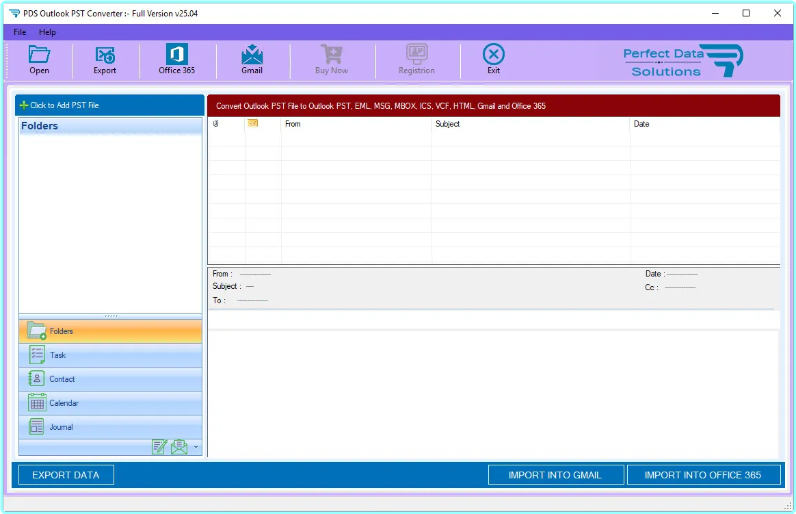Choose the Office 365 toolbar icon
The image size is (796, 514).
(x=176, y=60)
